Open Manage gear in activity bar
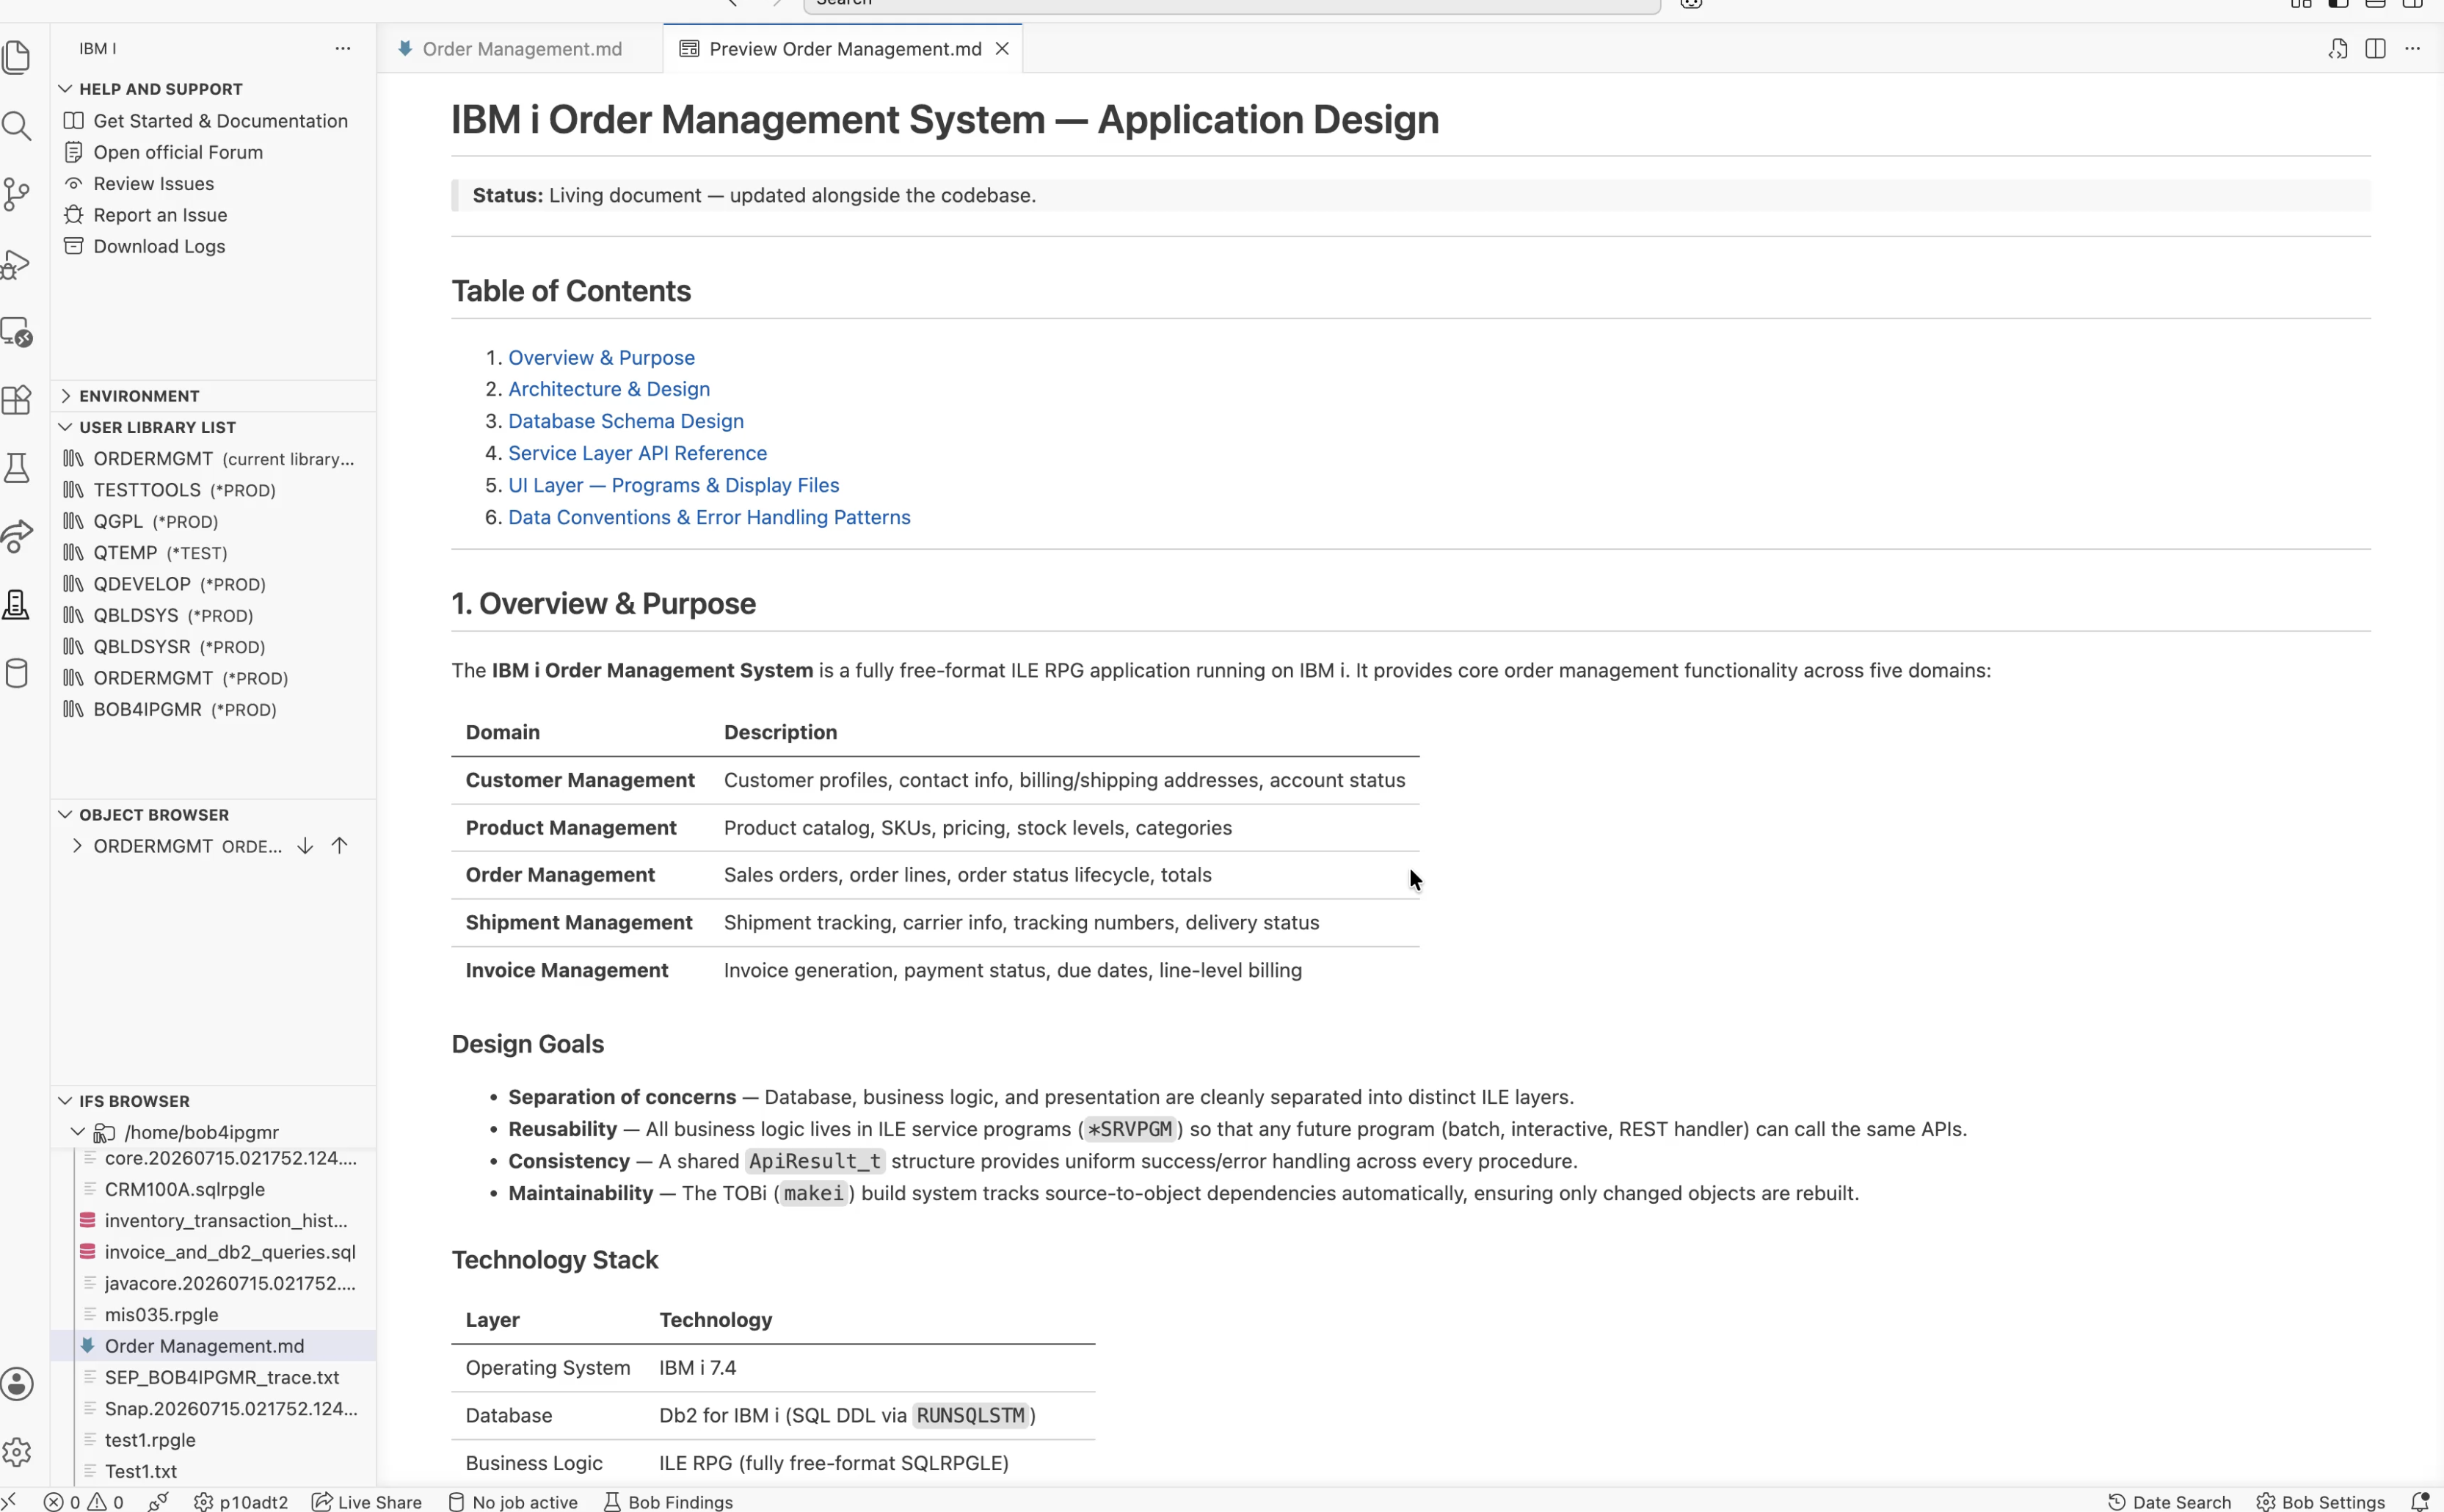Image resolution: width=2444 pixels, height=1512 pixels. 17,1452
